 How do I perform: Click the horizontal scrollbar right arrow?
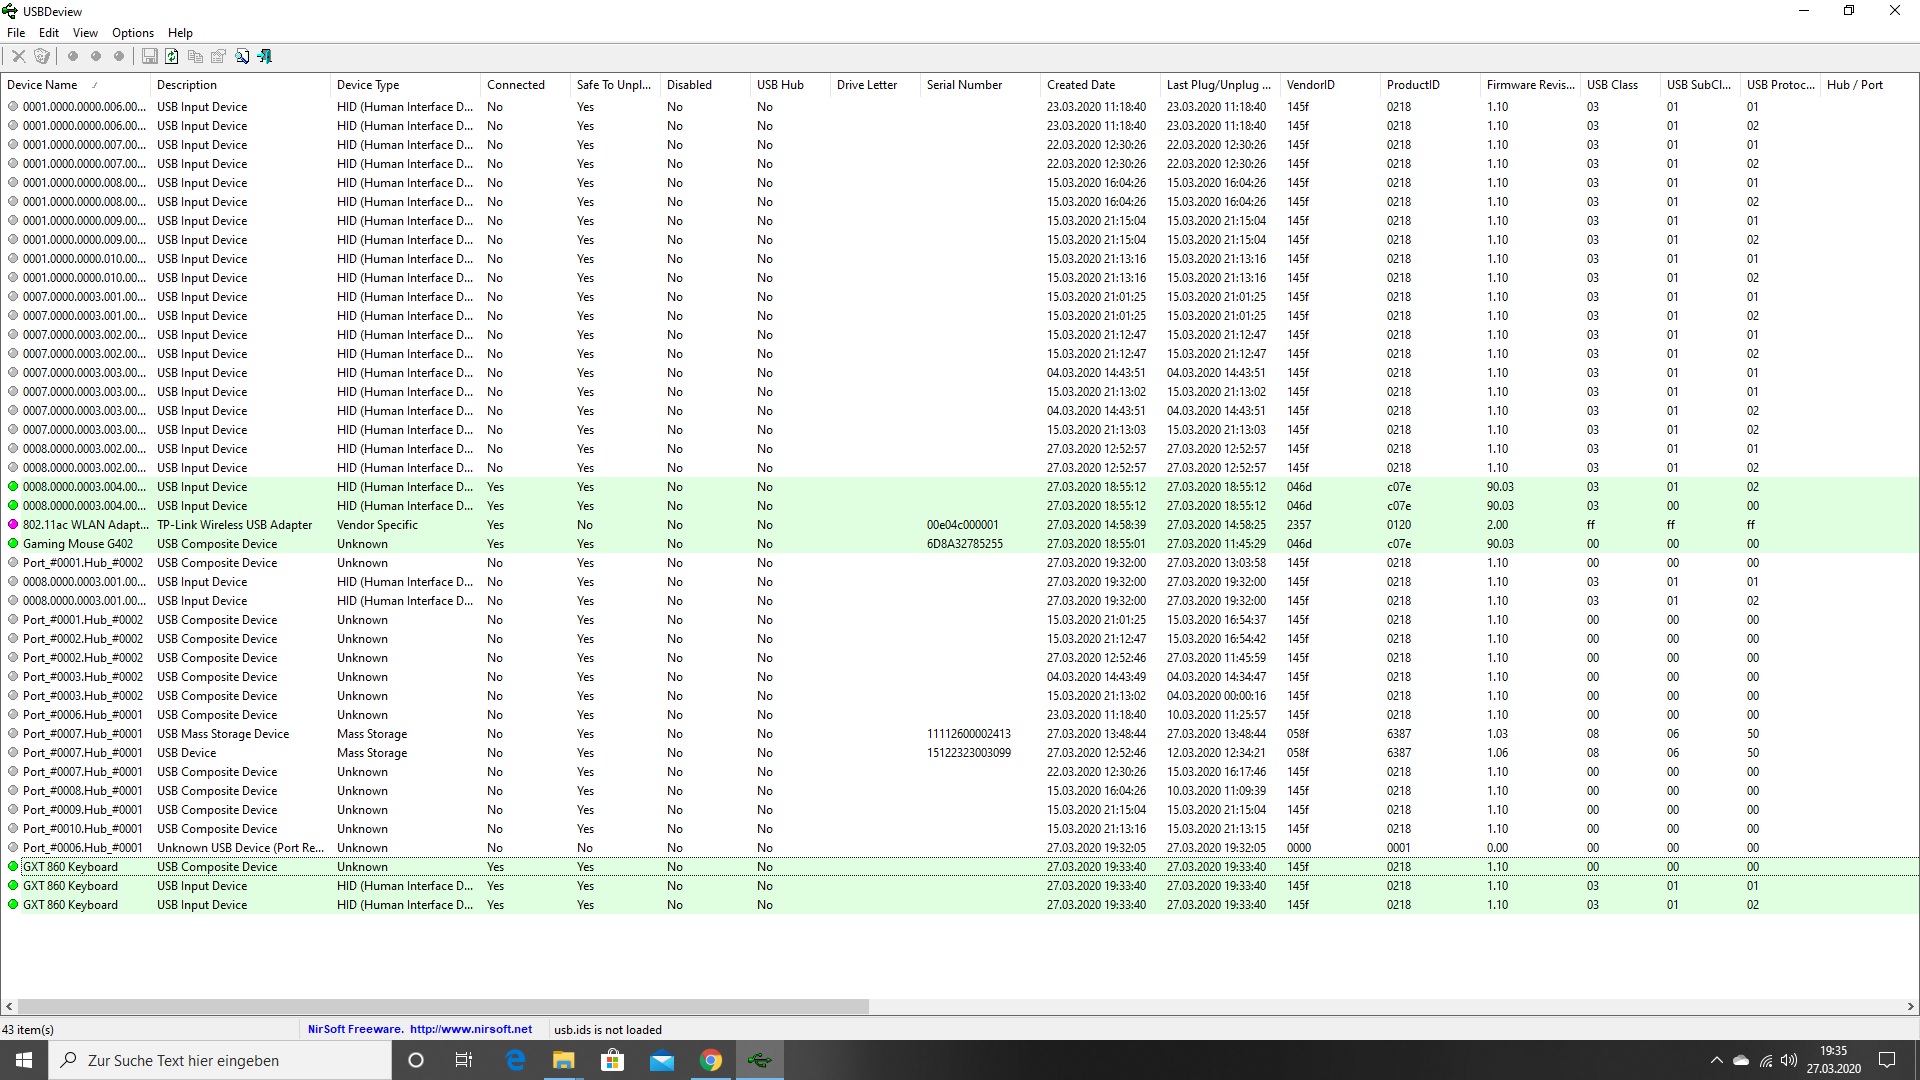tap(1910, 1006)
